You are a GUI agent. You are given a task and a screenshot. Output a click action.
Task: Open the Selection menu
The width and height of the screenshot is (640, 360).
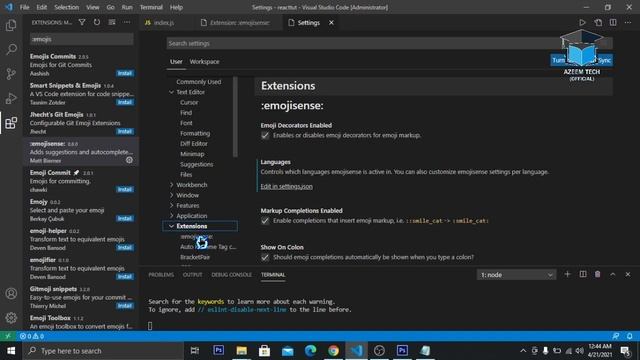pos(67,7)
